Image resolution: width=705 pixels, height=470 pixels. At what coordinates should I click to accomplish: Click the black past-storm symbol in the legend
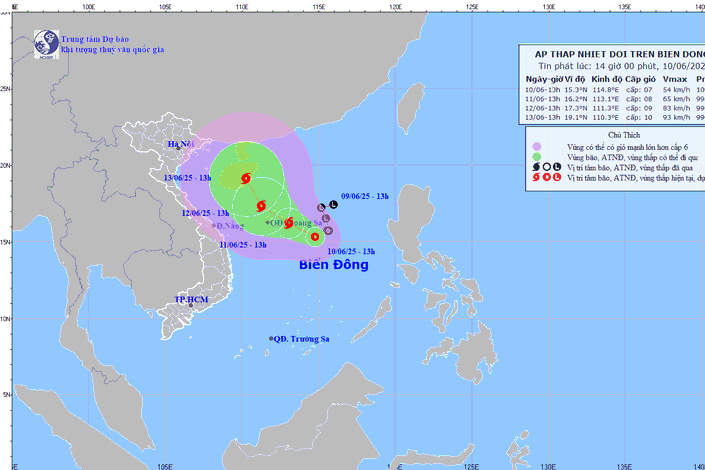pos(535,165)
